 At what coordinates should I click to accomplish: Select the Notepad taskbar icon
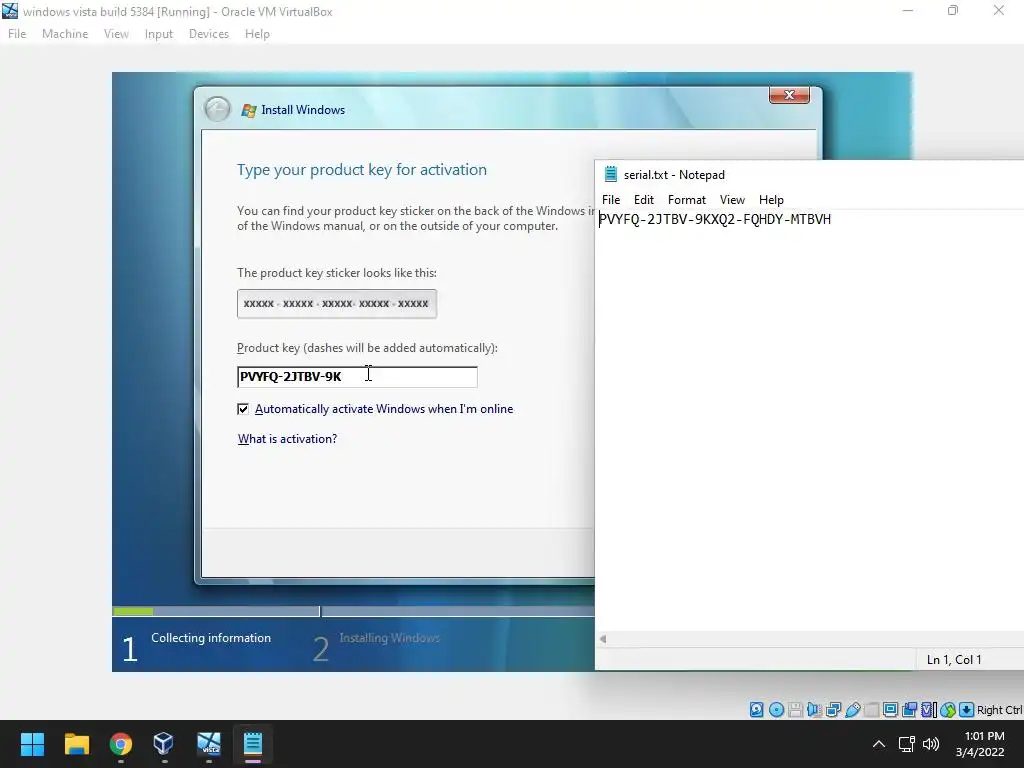pos(253,744)
